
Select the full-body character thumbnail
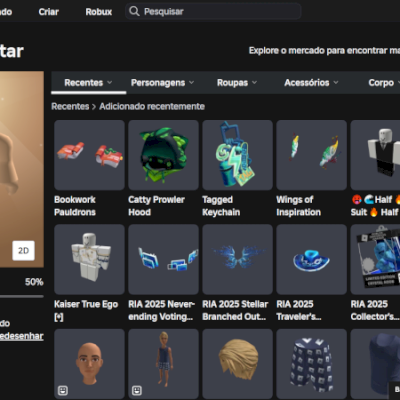click(x=163, y=364)
